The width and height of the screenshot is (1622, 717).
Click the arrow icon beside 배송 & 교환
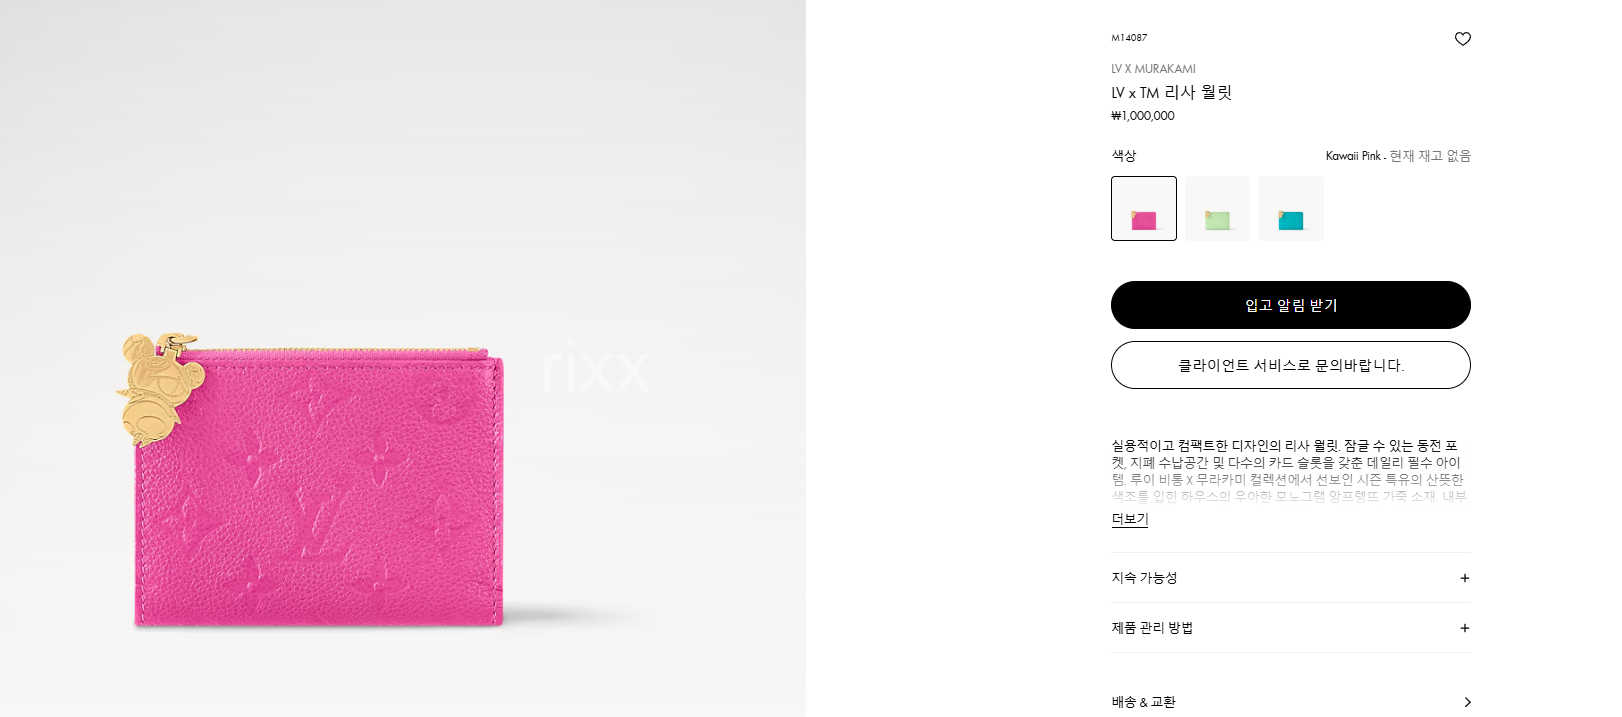(x=1467, y=702)
